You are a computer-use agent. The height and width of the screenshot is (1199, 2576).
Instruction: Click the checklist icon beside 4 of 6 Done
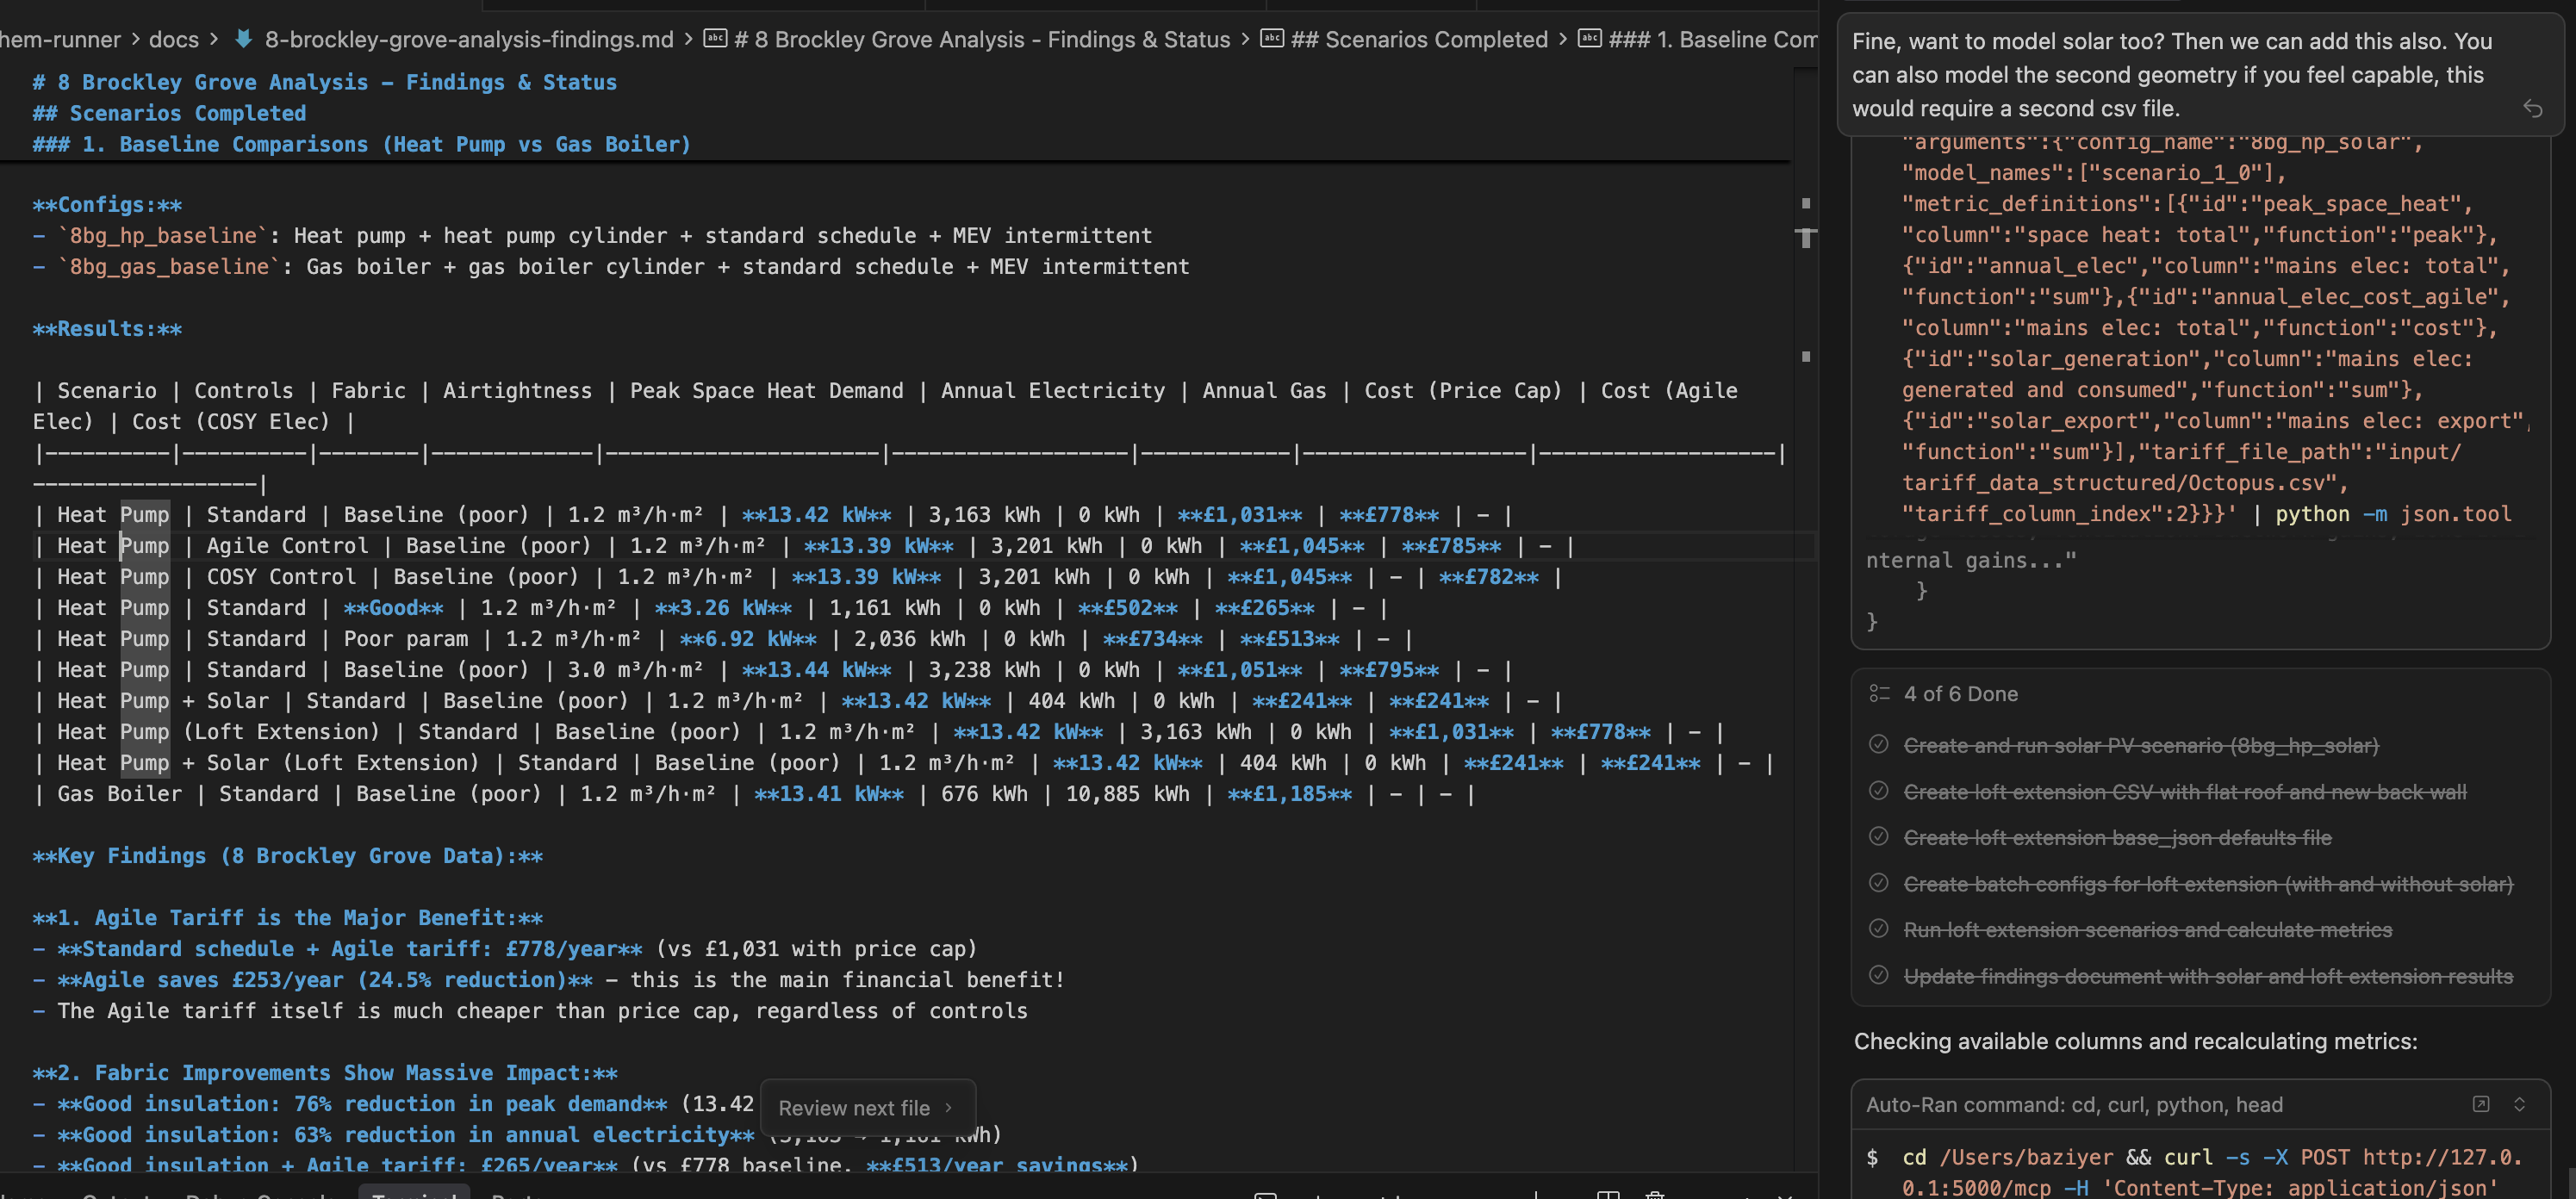pos(1878,693)
